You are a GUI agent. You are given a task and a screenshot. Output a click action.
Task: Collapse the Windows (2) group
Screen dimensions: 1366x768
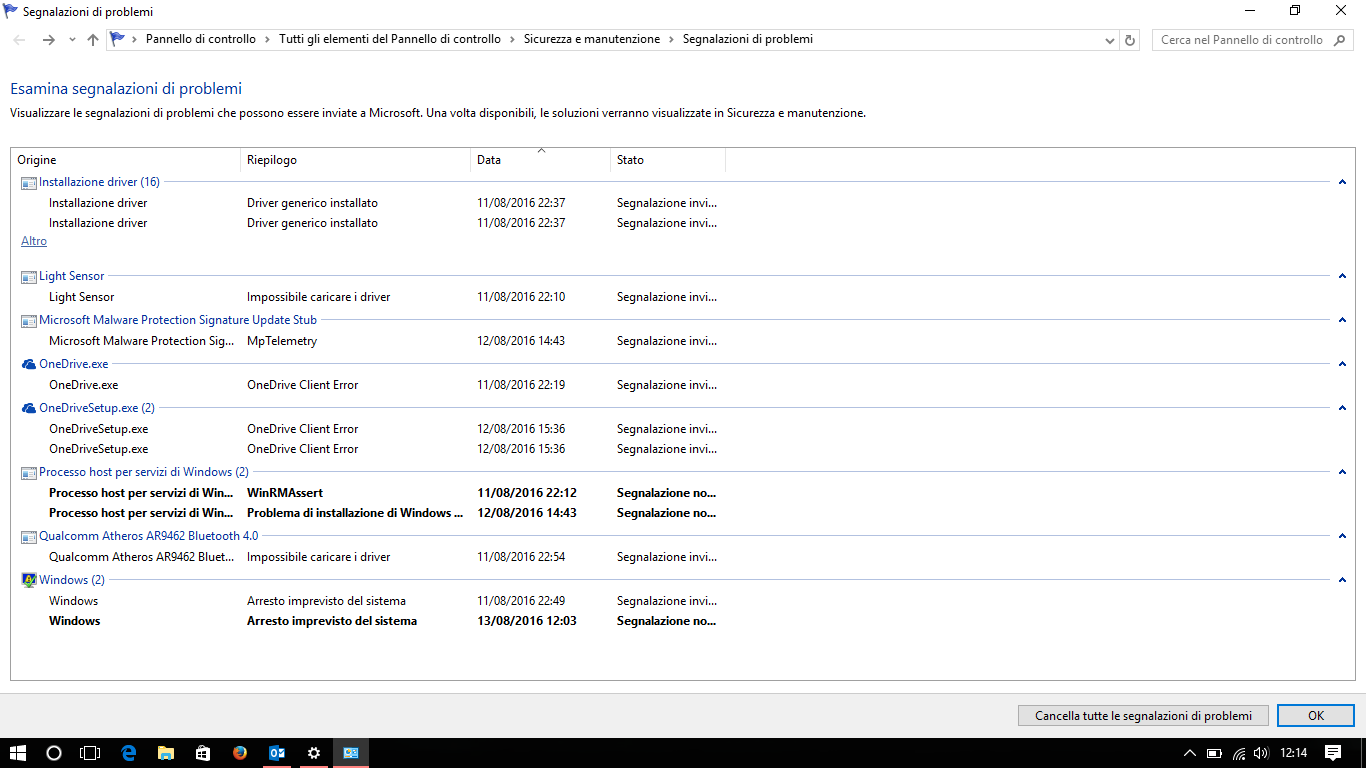point(1342,580)
